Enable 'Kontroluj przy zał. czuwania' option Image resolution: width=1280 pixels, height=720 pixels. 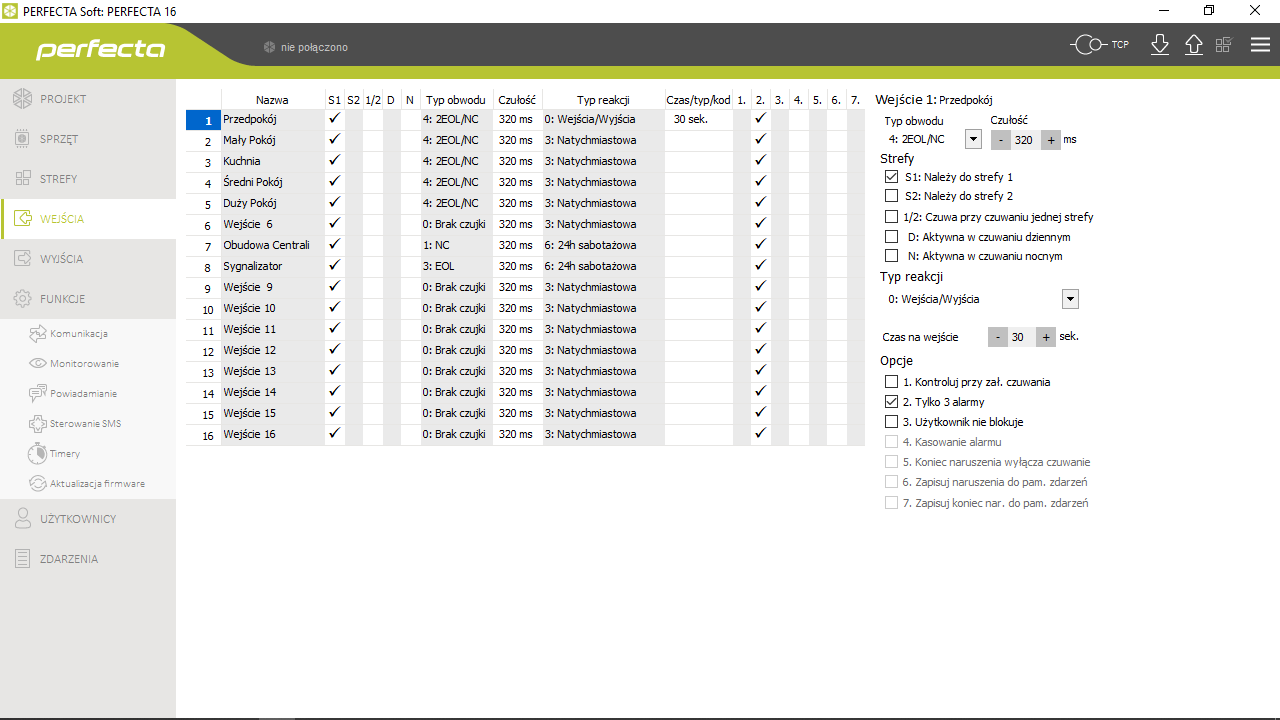(x=892, y=382)
